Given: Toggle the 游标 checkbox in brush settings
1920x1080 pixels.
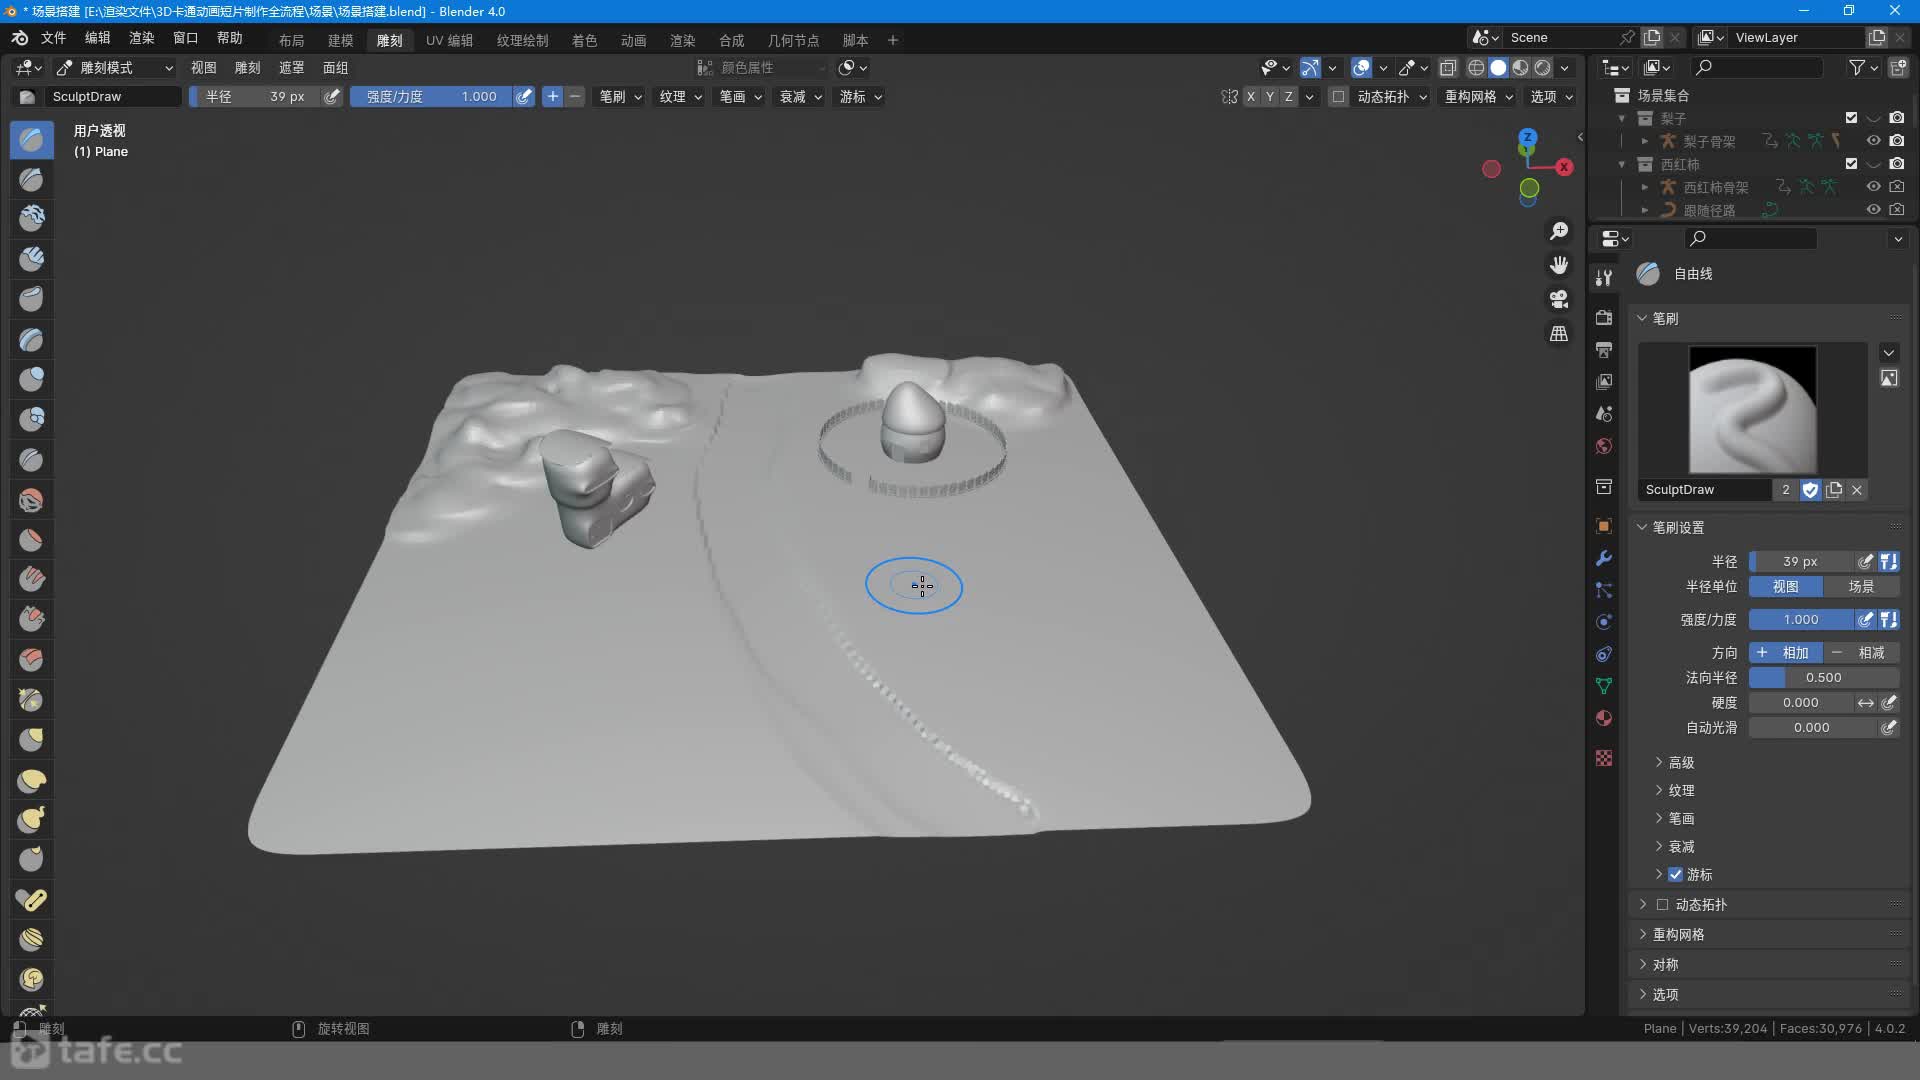Looking at the screenshot, I should tap(1675, 874).
